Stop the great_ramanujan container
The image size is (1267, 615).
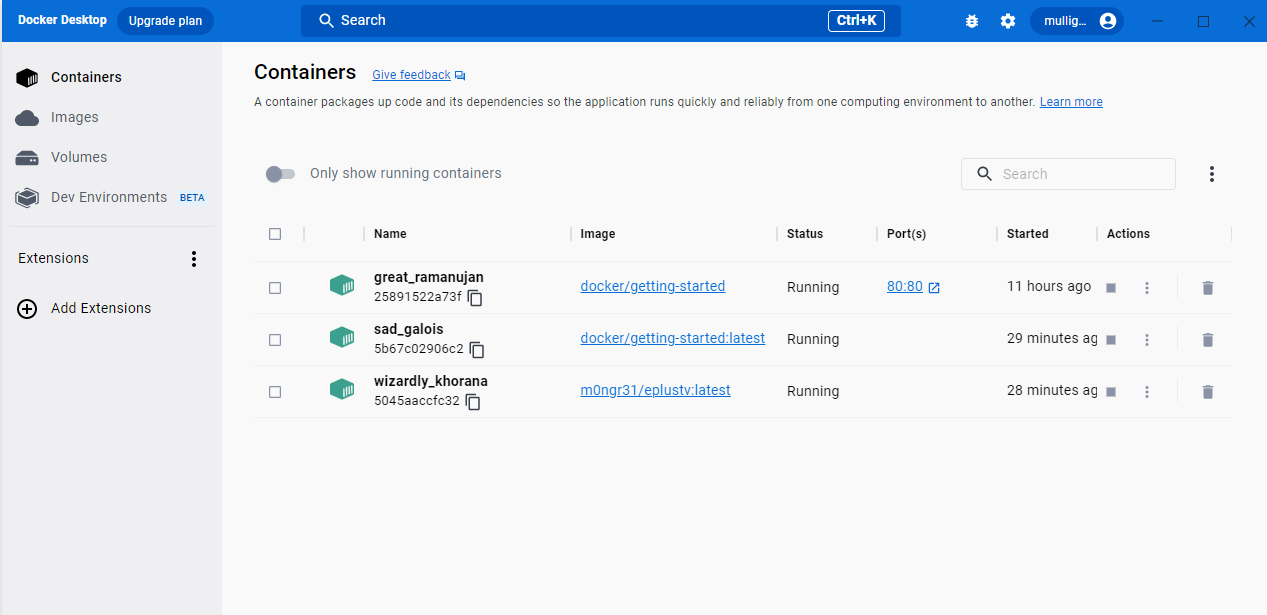click(1110, 287)
